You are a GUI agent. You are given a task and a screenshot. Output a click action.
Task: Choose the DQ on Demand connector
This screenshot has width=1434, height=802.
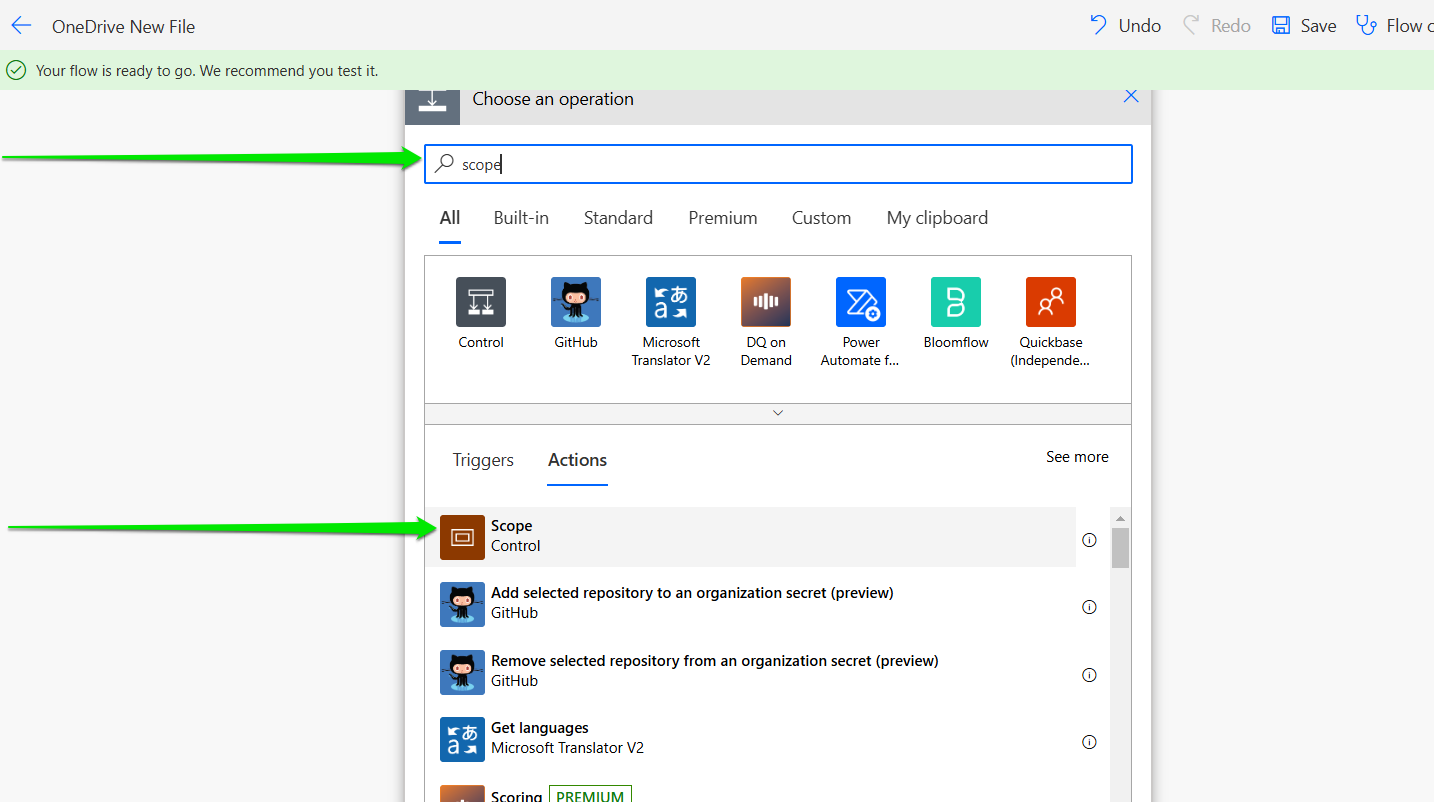[x=766, y=302]
